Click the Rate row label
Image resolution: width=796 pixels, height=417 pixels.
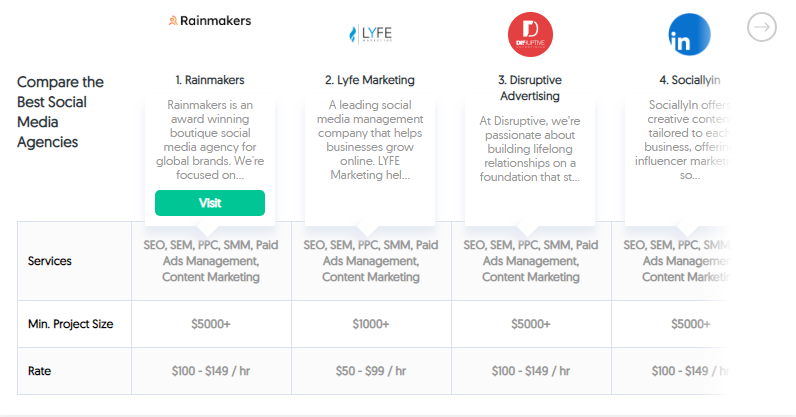pos(39,371)
